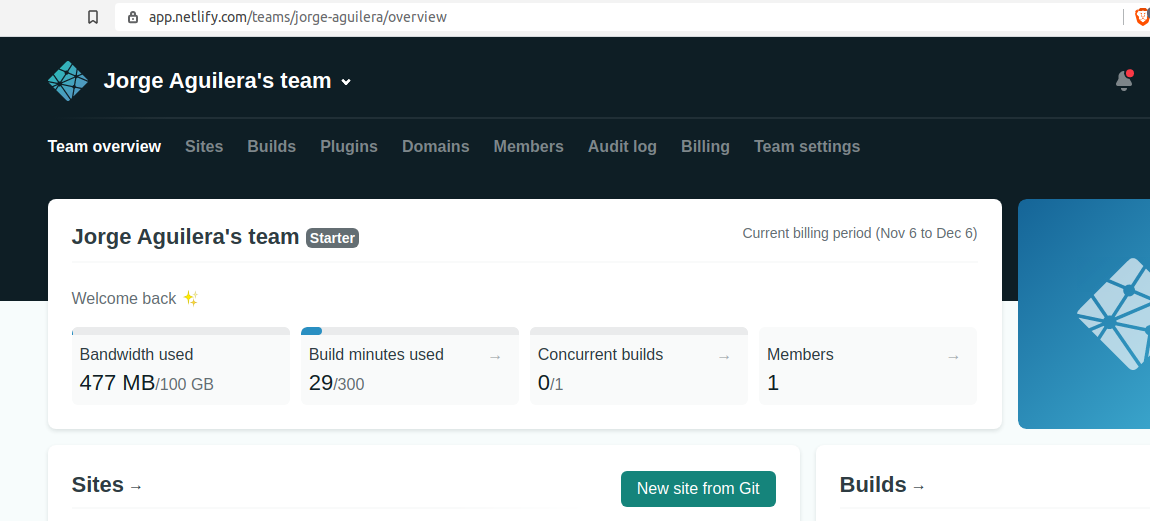
Task: Click the Starter plan badge
Action: 332,238
